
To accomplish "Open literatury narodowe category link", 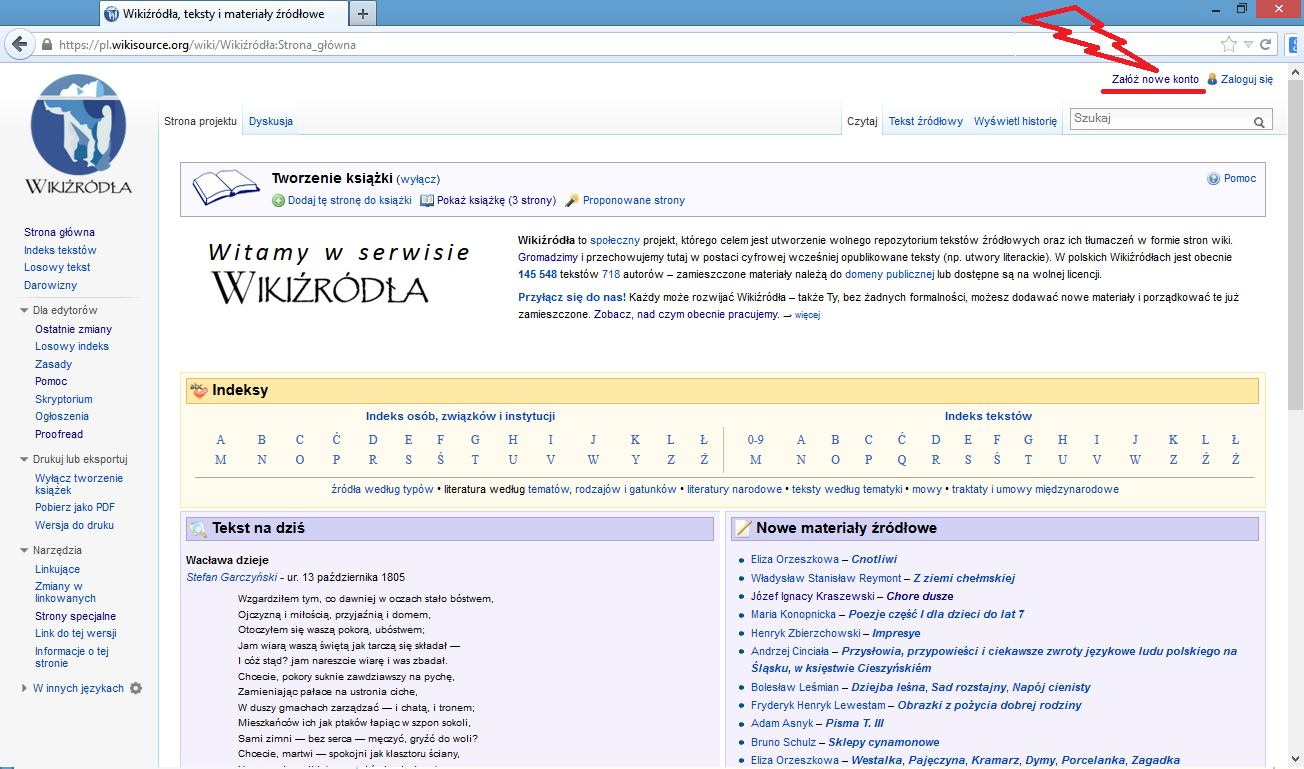I will (734, 489).
